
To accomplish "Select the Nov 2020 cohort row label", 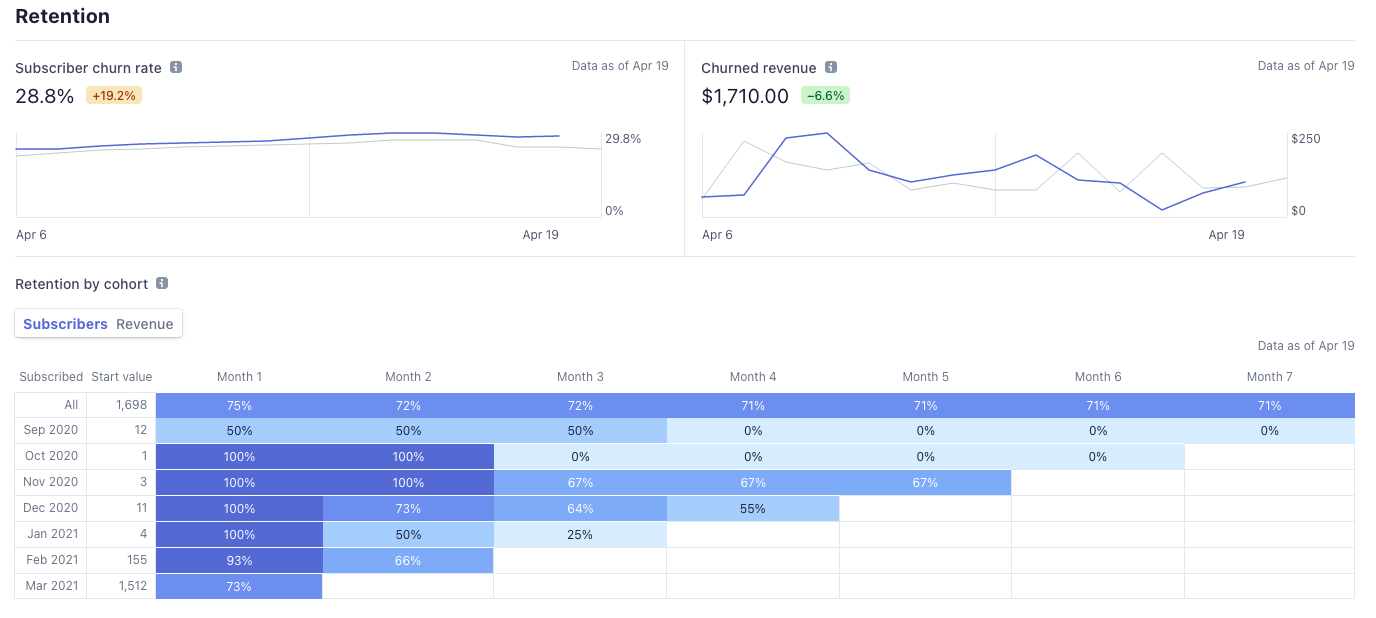I will pyautogui.click(x=50, y=483).
